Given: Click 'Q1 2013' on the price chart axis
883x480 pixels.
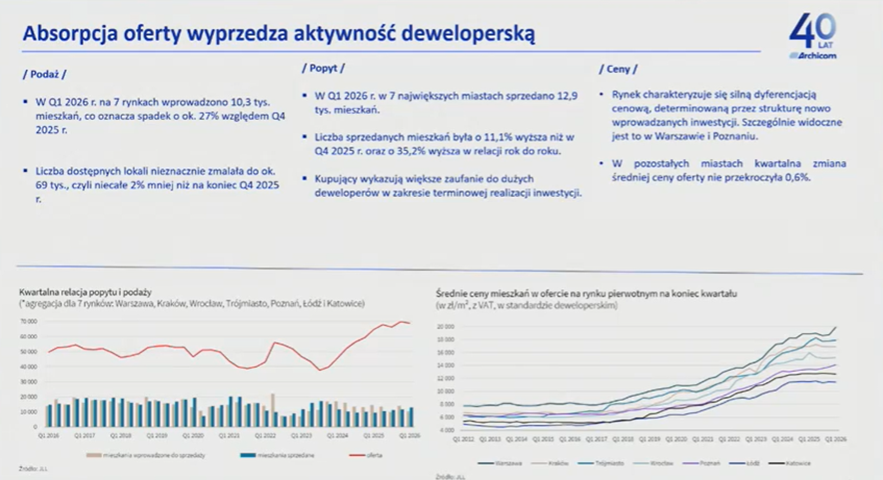Looking at the screenshot, I should (490, 439).
